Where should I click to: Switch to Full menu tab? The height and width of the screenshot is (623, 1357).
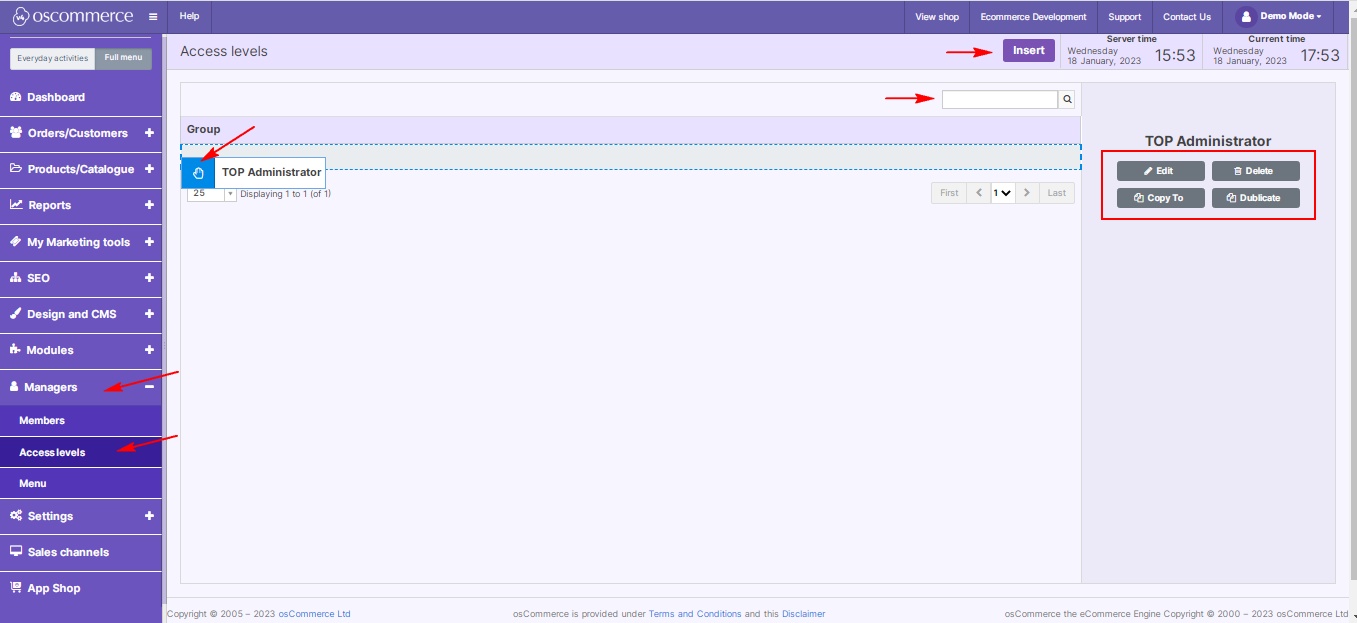pyautogui.click(x=124, y=58)
